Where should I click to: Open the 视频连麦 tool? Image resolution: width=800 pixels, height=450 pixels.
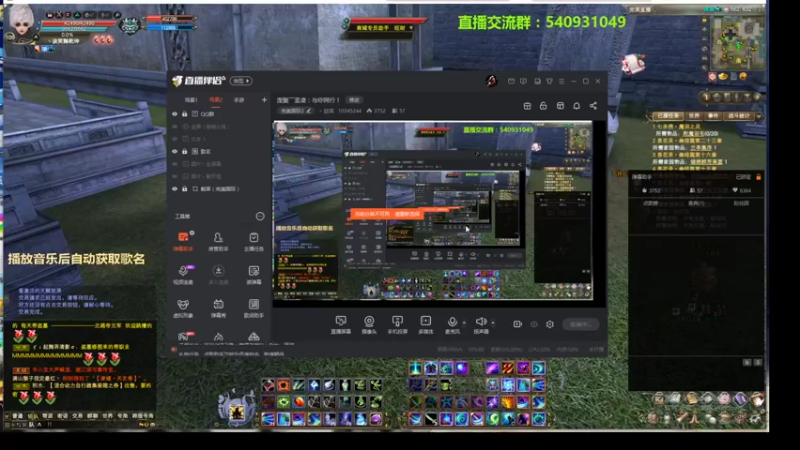(183, 274)
